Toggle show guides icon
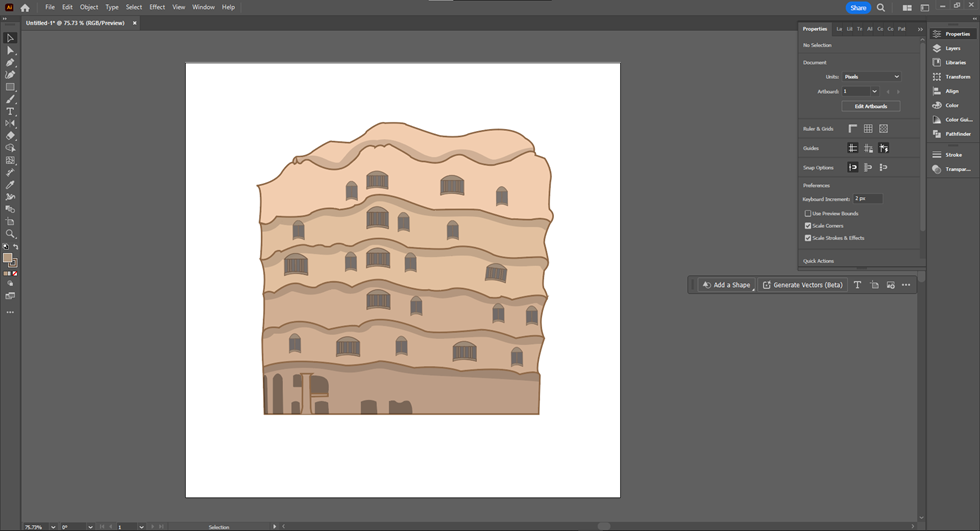This screenshot has width=980, height=531. click(x=852, y=148)
